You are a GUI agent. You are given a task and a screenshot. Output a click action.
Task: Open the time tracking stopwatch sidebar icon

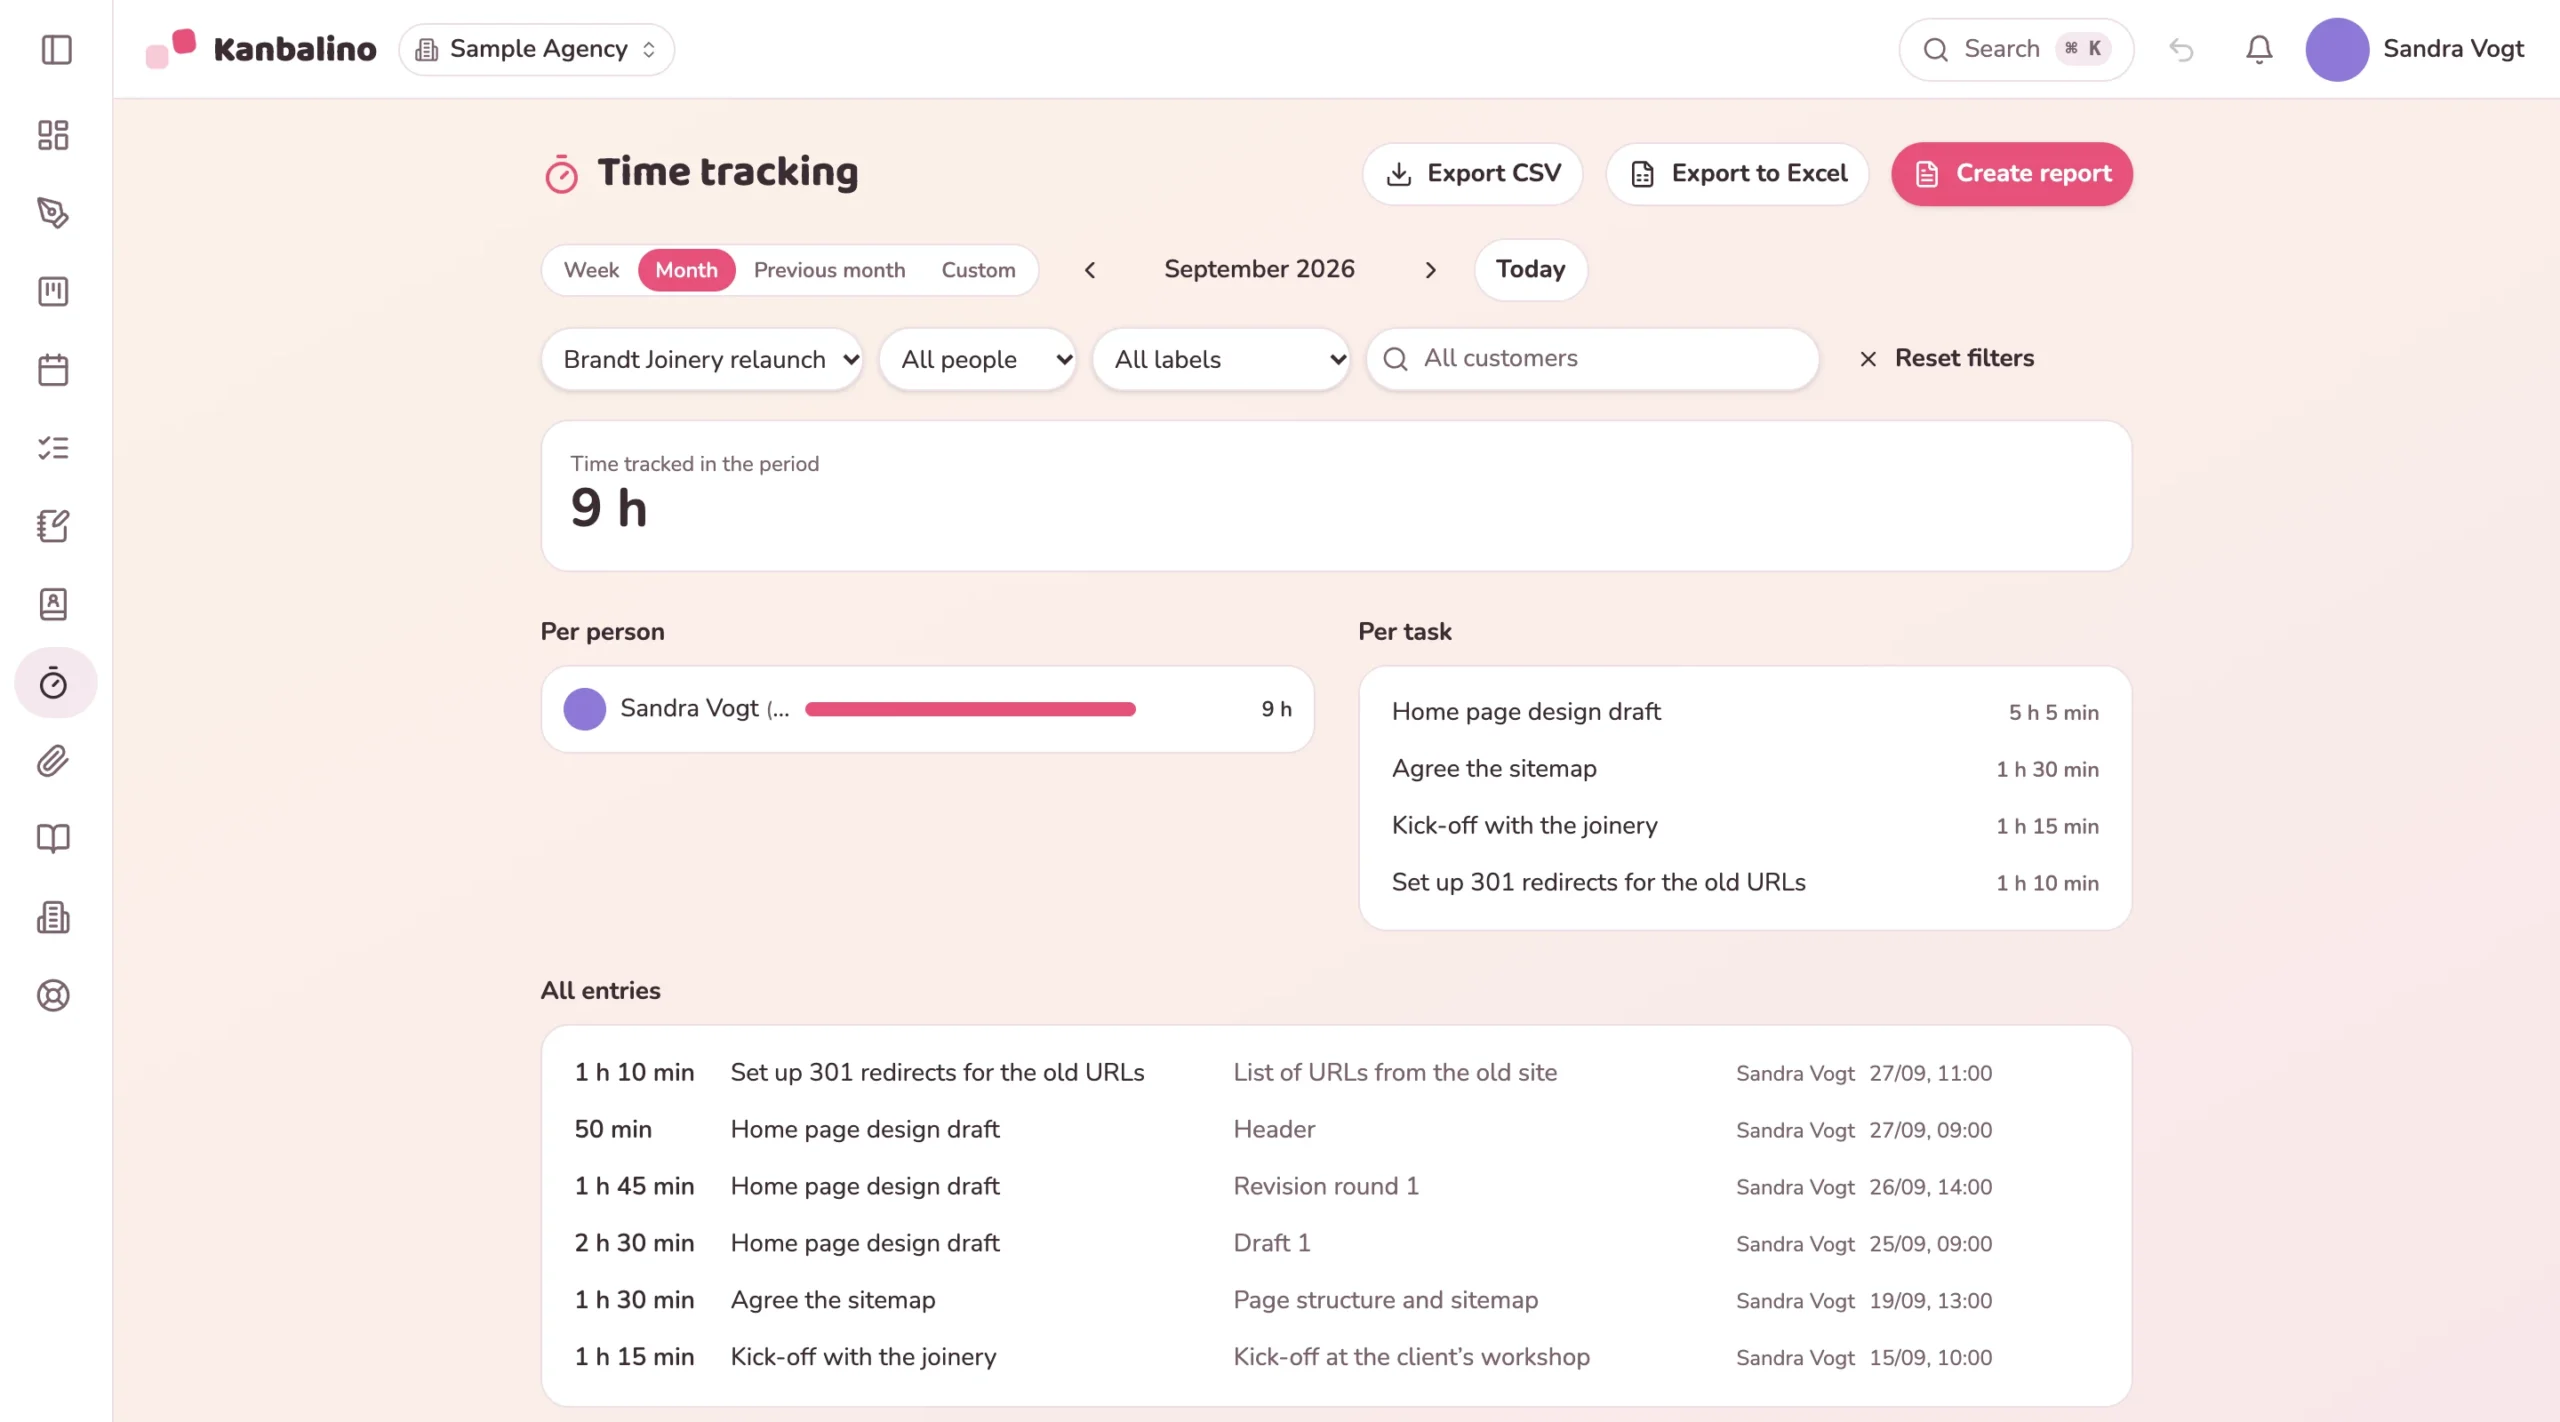[55, 683]
